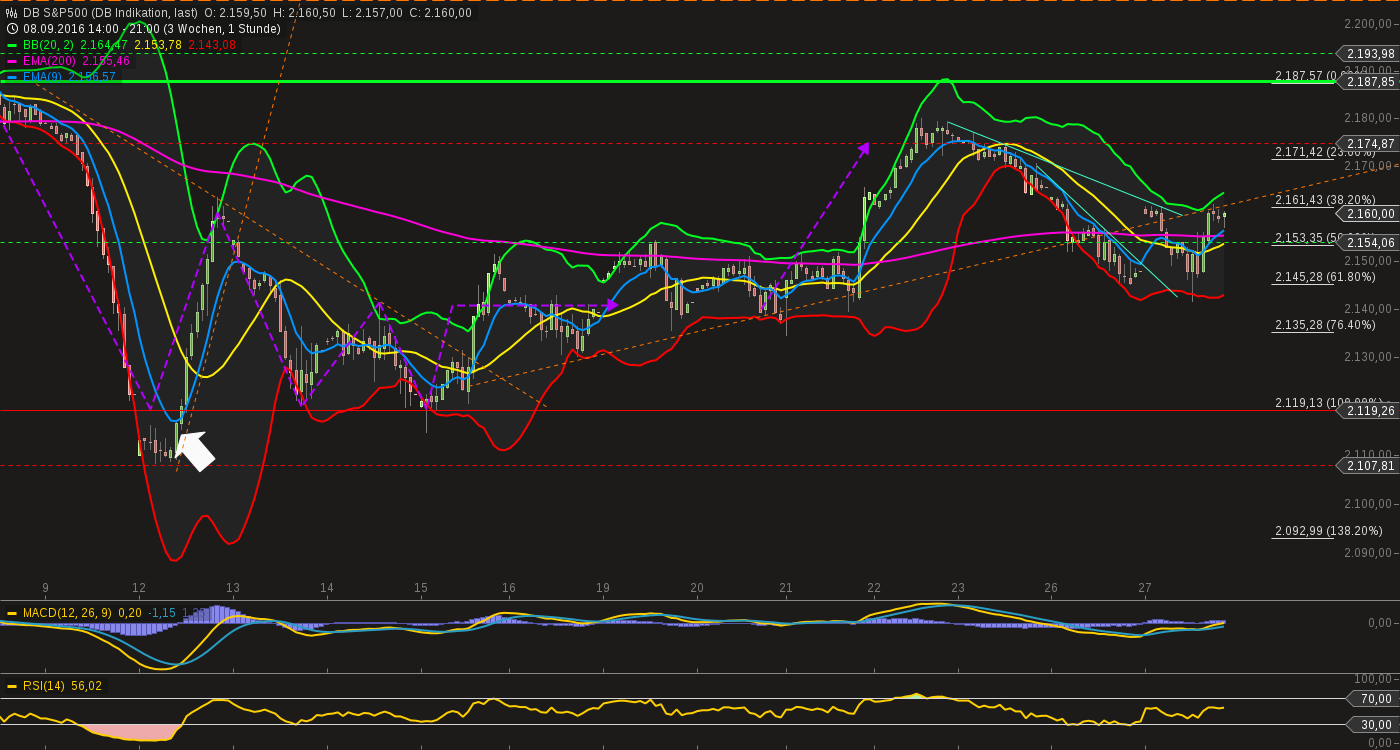This screenshot has height=750, width=1400.
Task: Click the 2.187,85 price marker on the axis
Action: click(x=1366, y=81)
